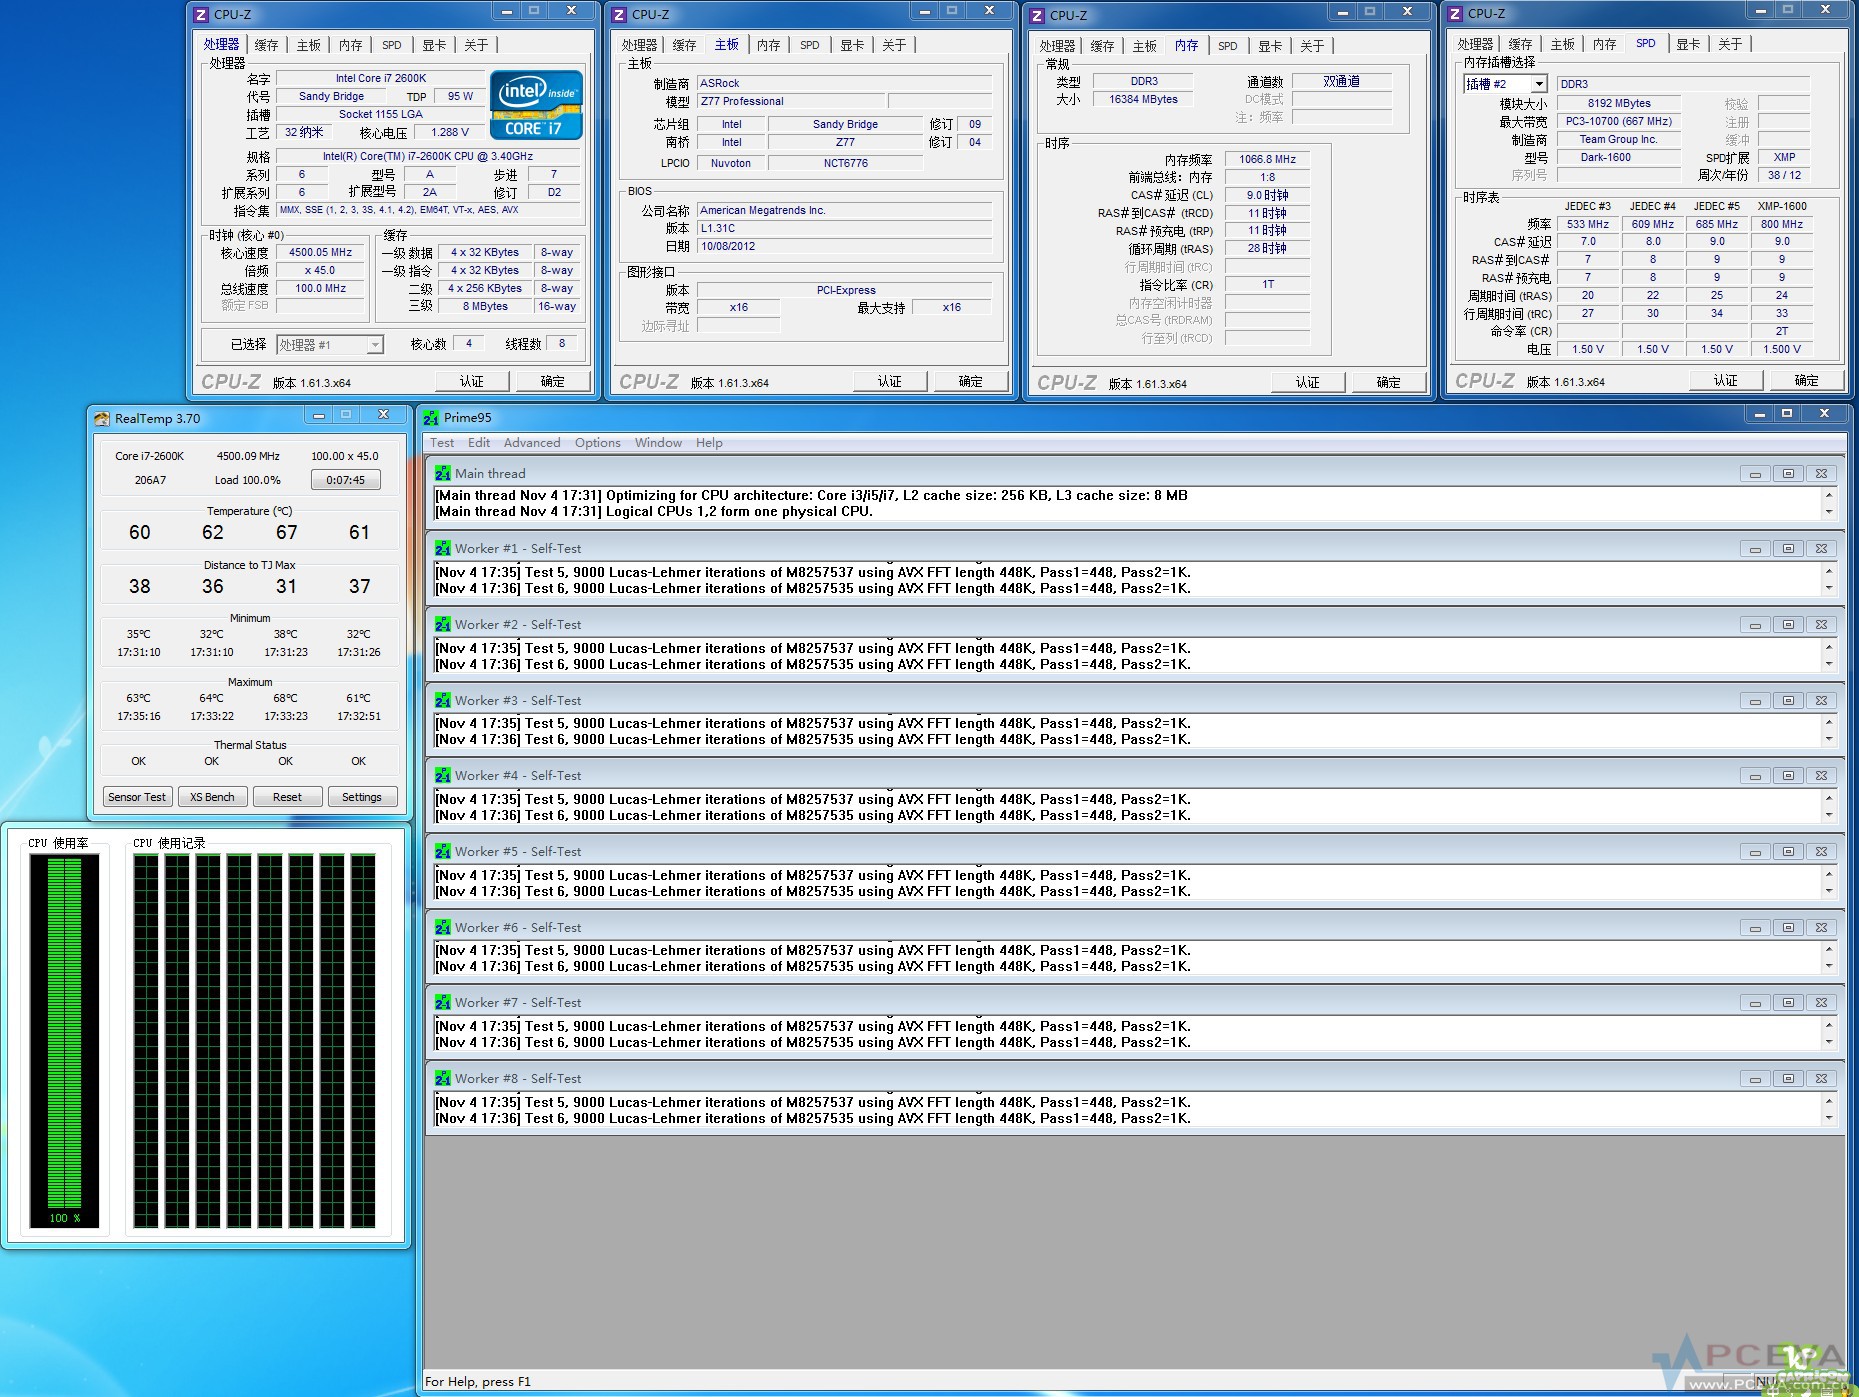Image resolution: width=1859 pixels, height=1397 pixels.
Task: Close the Worker #8 self-test window
Action: coord(1821,1079)
